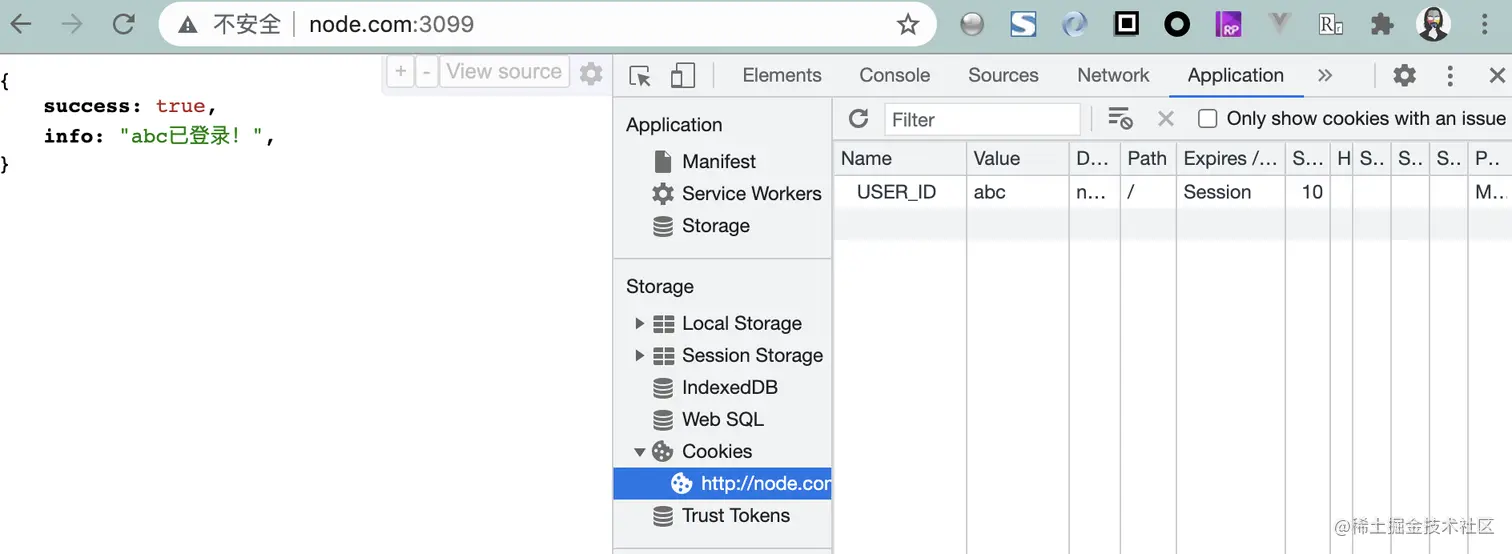Expand the Local Storage tree
Image resolution: width=1512 pixels, height=554 pixels.
(640, 324)
